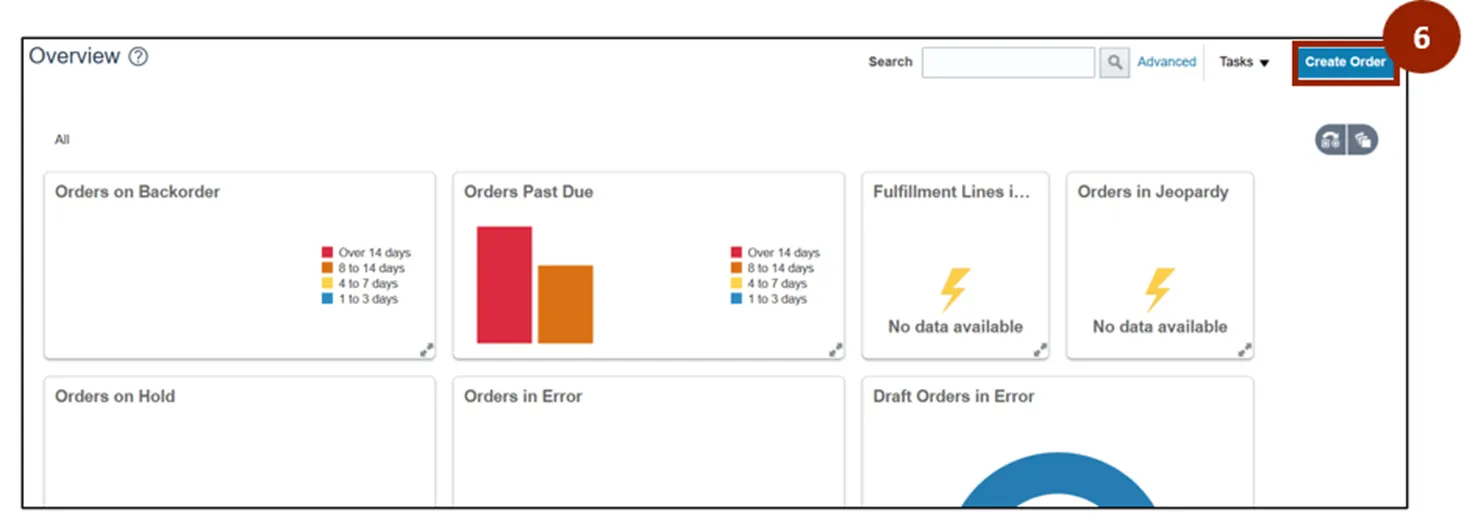Click the blue 1 to 3 days swatch in Orders on Backorder

click(x=327, y=299)
